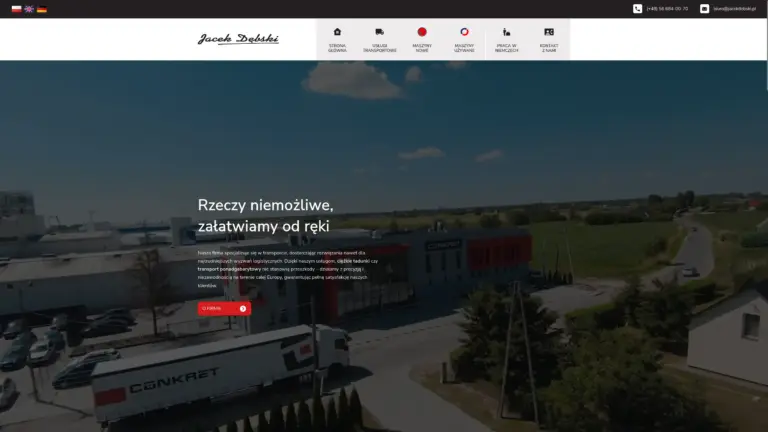Click the red O firmie button
The width and height of the screenshot is (768, 432).
pos(224,309)
